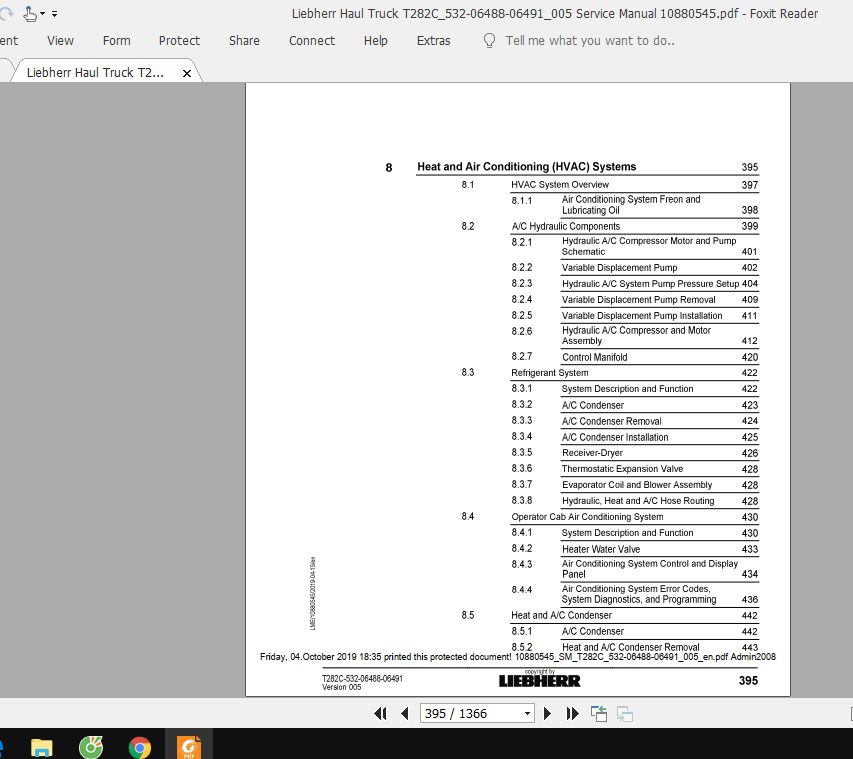Open the Share ribbon tab

pyautogui.click(x=244, y=41)
